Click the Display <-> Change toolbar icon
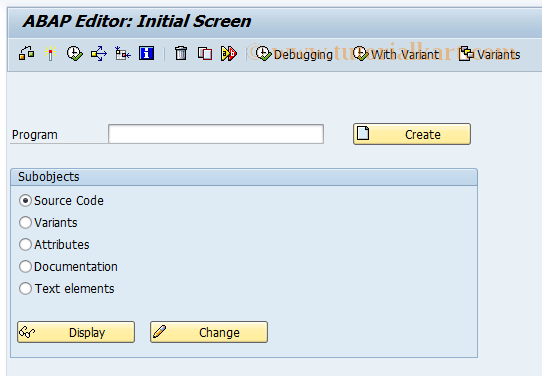The height and width of the screenshot is (376, 542). (x=26, y=54)
